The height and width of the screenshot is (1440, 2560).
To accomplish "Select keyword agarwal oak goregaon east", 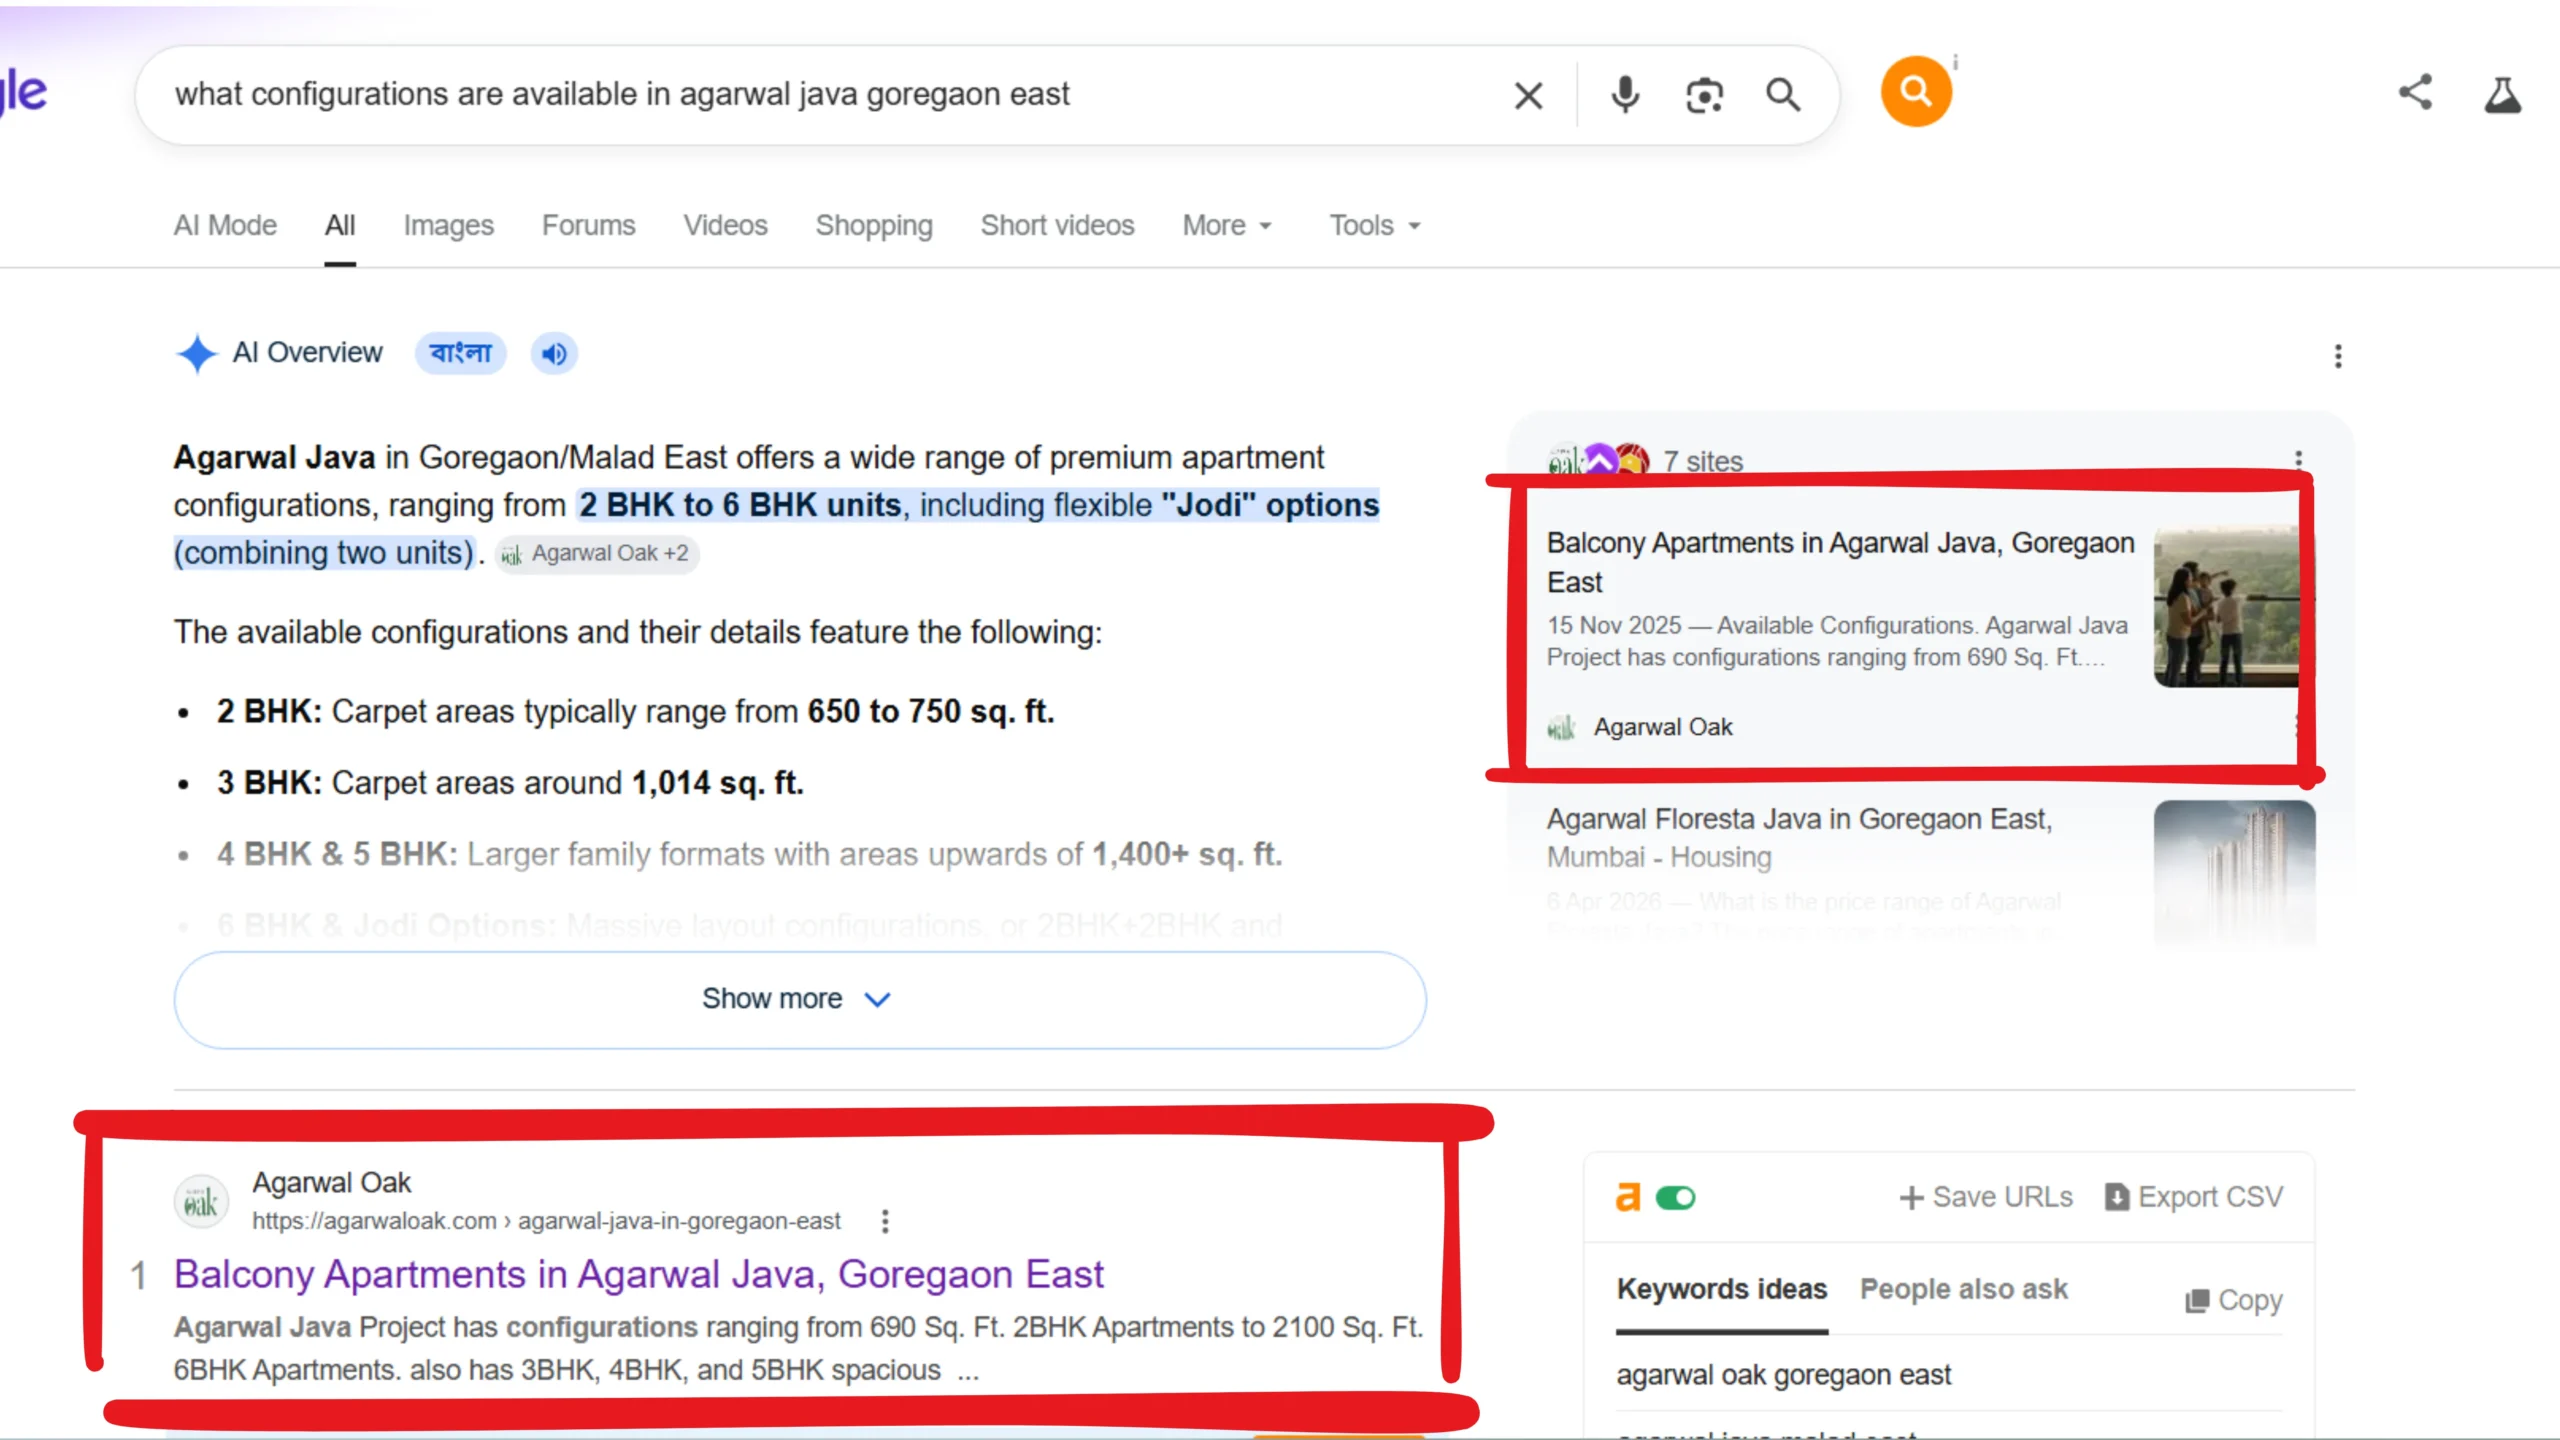I will 1783,1375.
